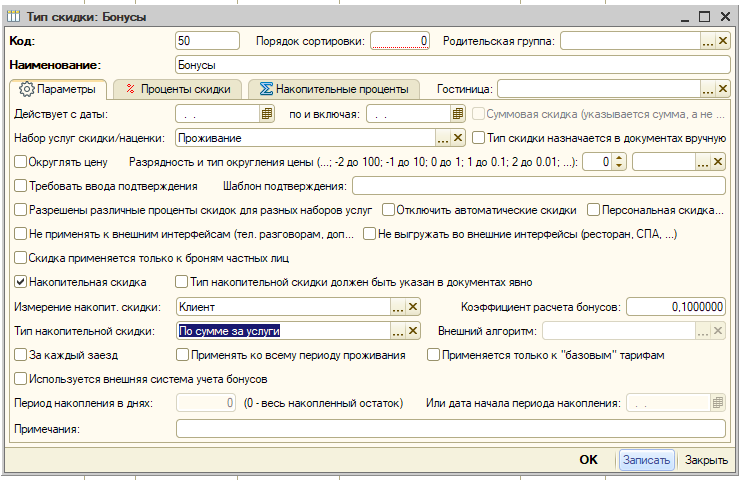
Task: Click the Шаблон подтверждения input field
Action: coord(539,186)
